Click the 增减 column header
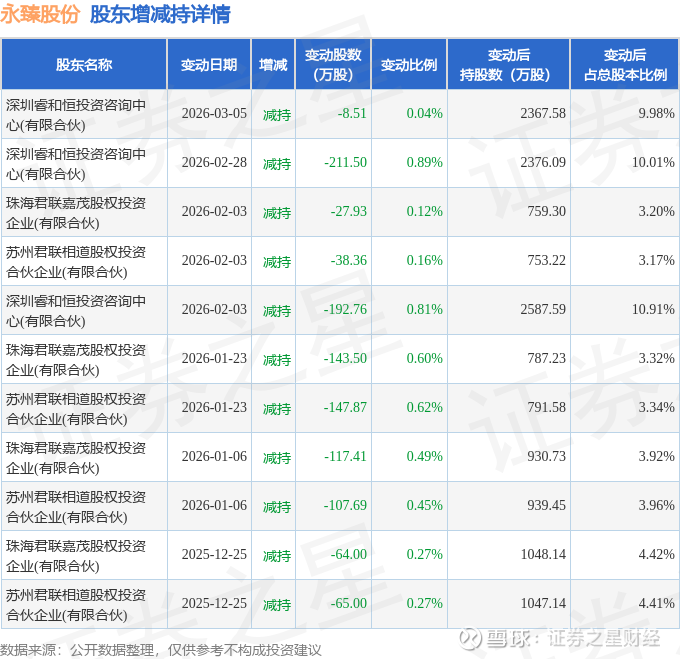Viewport: 680px width, 659px height. click(x=273, y=64)
